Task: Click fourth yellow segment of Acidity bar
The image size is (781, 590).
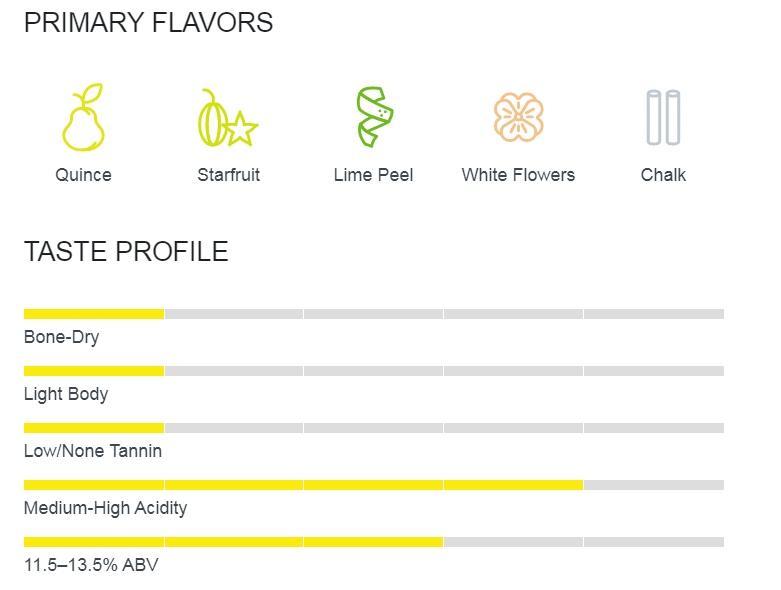Action: (x=513, y=485)
